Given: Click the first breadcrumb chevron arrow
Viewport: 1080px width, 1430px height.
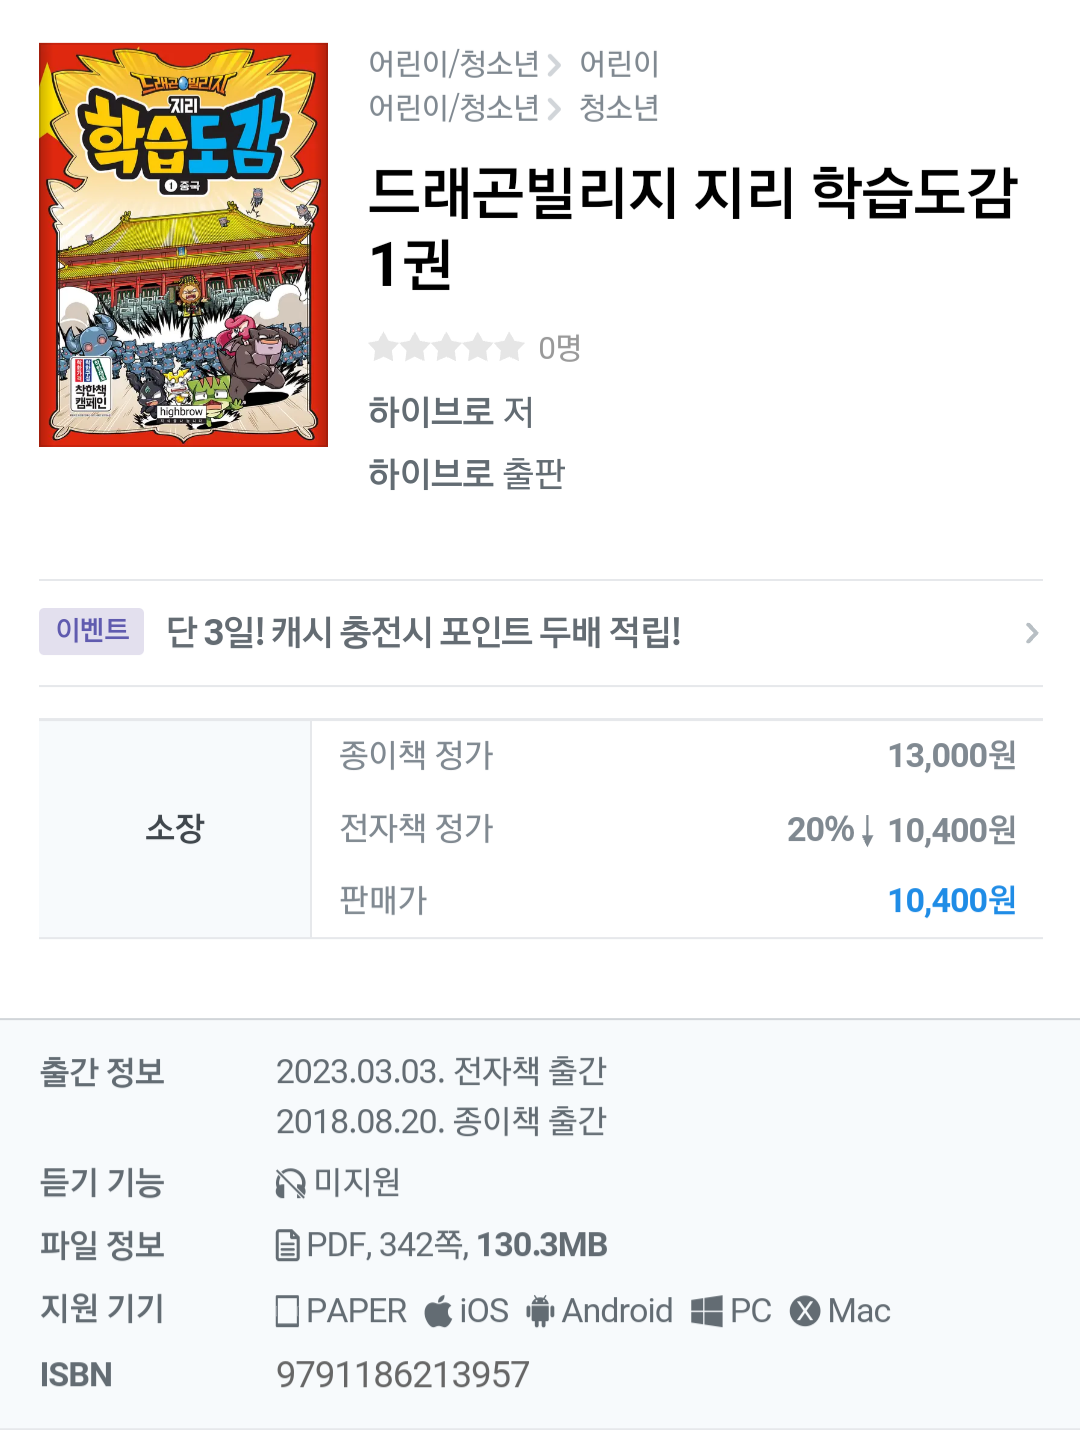Looking at the screenshot, I should (x=554, y=65).
